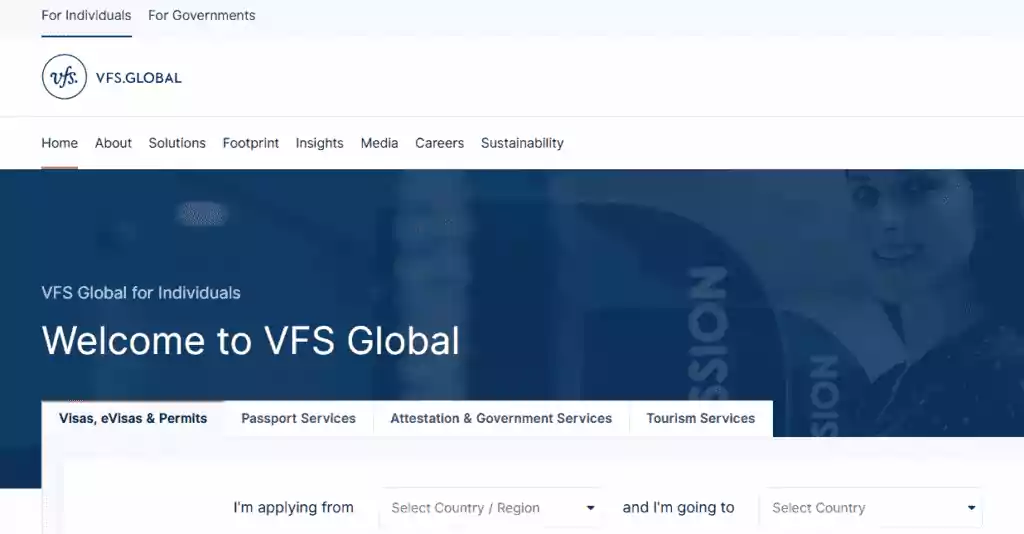Click the Welcome to VFS Global heading
The image size is (1024, 534).
point(251,340)
